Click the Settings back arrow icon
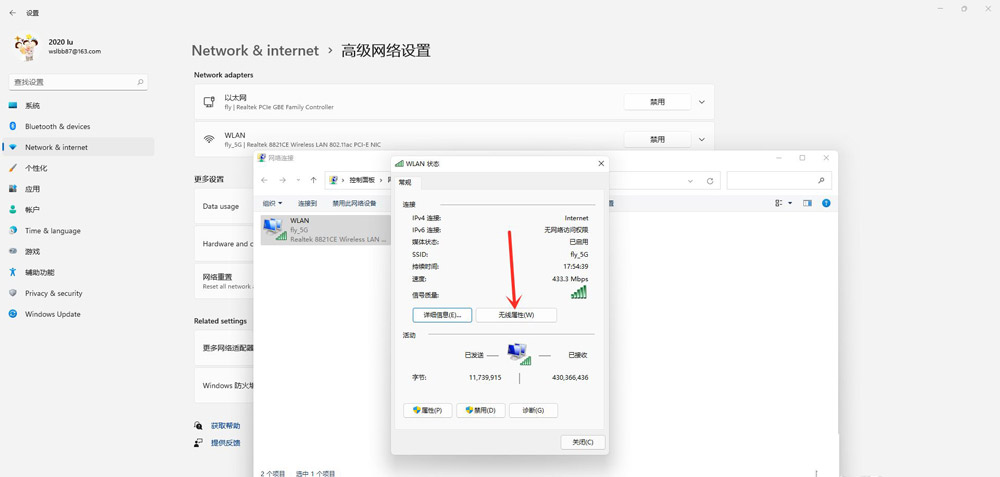The height and width of the screenshot is (477, 1000). [13, 13]
